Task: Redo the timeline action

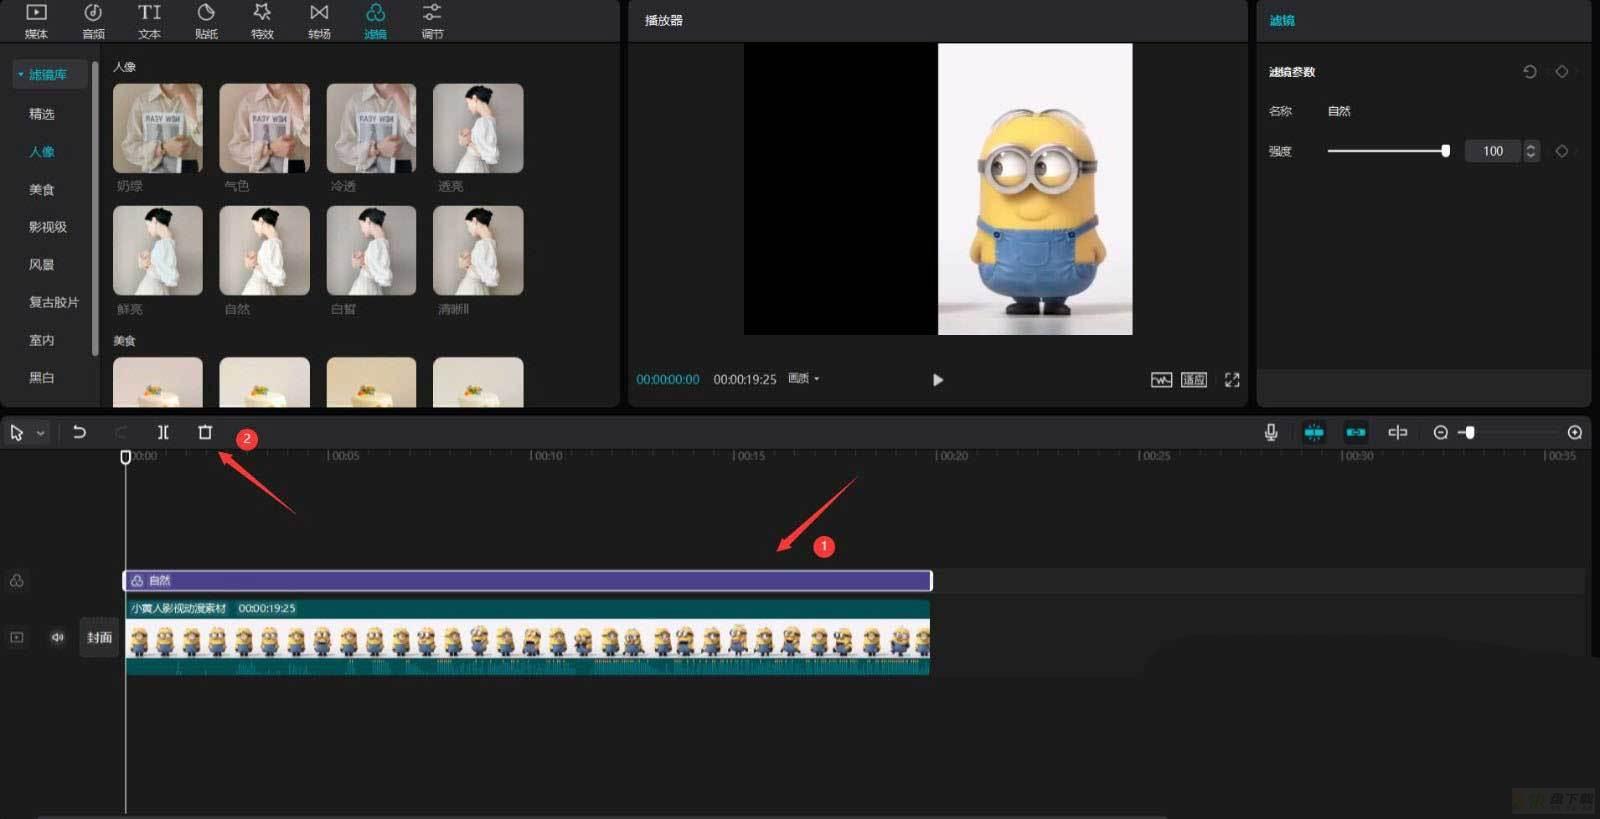Action: click(x=121, y=432)
